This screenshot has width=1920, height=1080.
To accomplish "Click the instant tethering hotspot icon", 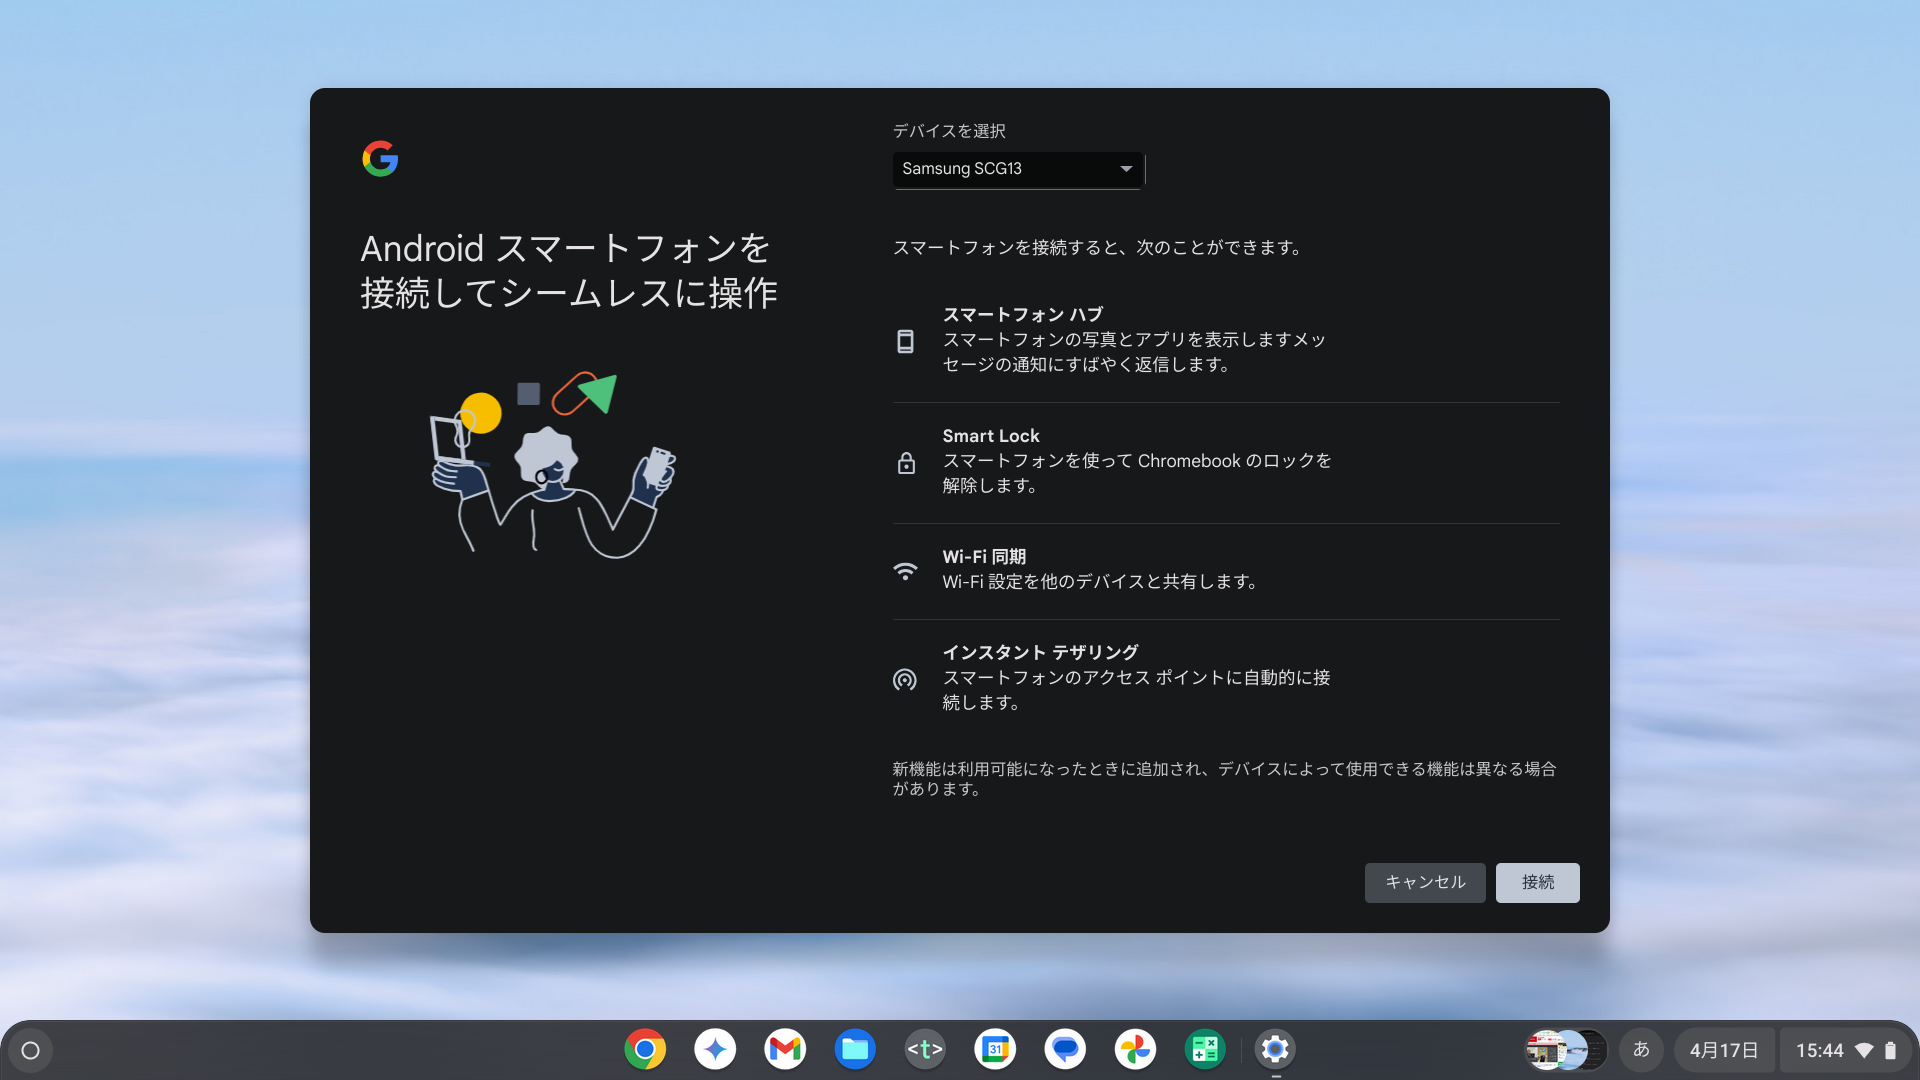I will pyautogui.click(x=905, y=680).
